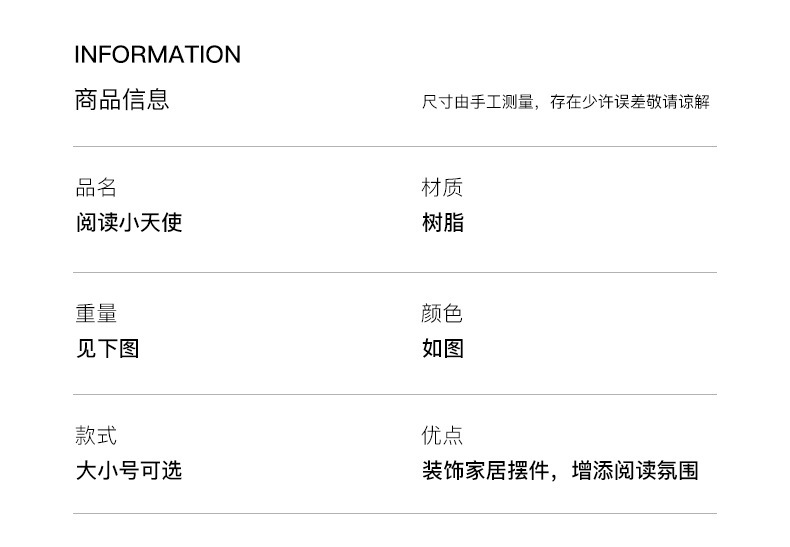
Task: Click the divider line below 见下图
Action: point(395,394)
